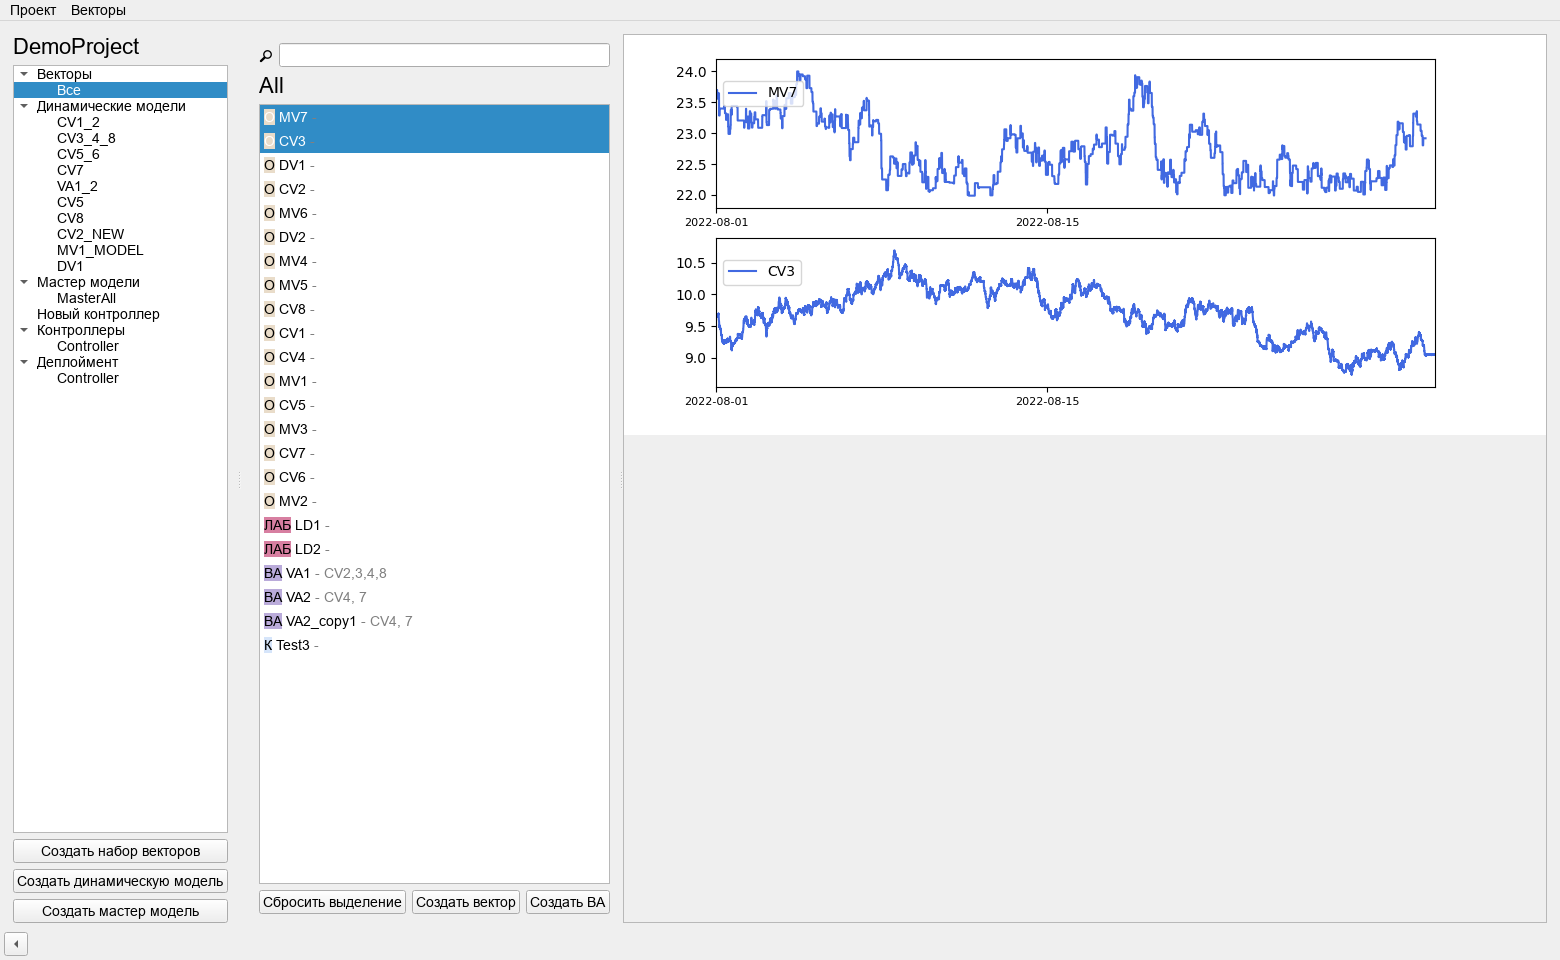
Task: Click the Создать BA button
Action: tap(568, 902)
